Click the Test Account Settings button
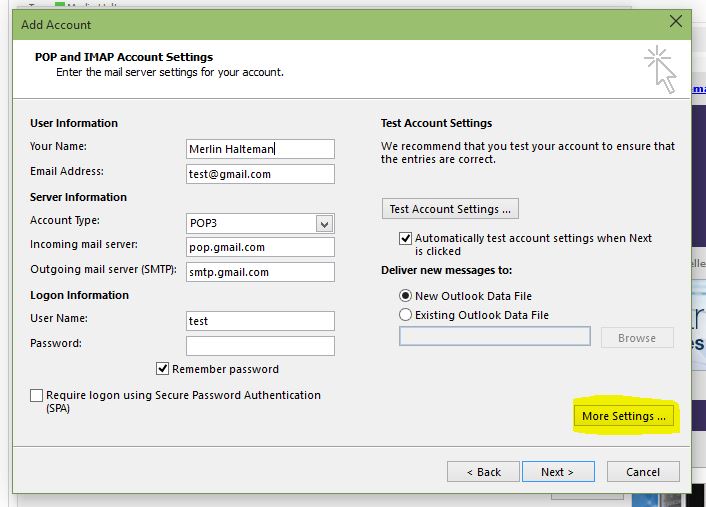 (x=450, y=209)
